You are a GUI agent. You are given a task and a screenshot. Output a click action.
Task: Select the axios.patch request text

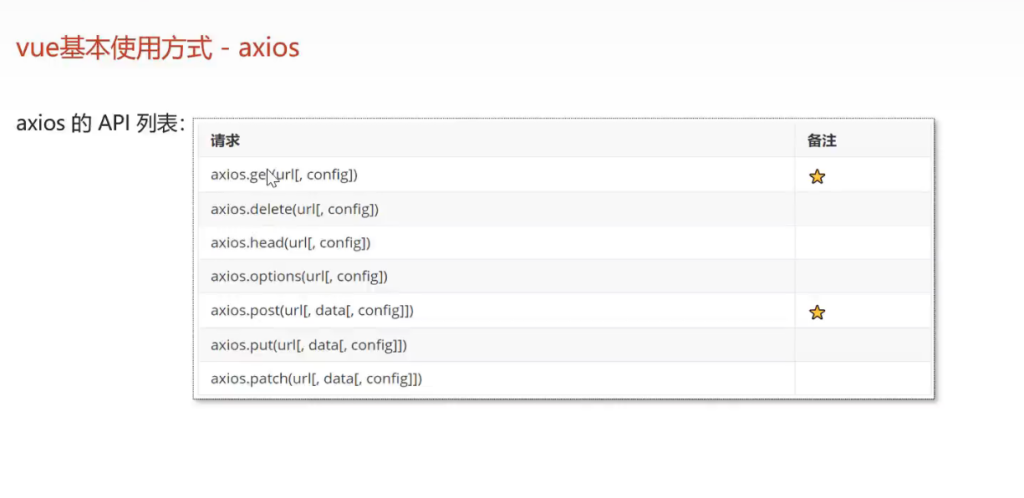coord(316,379)
